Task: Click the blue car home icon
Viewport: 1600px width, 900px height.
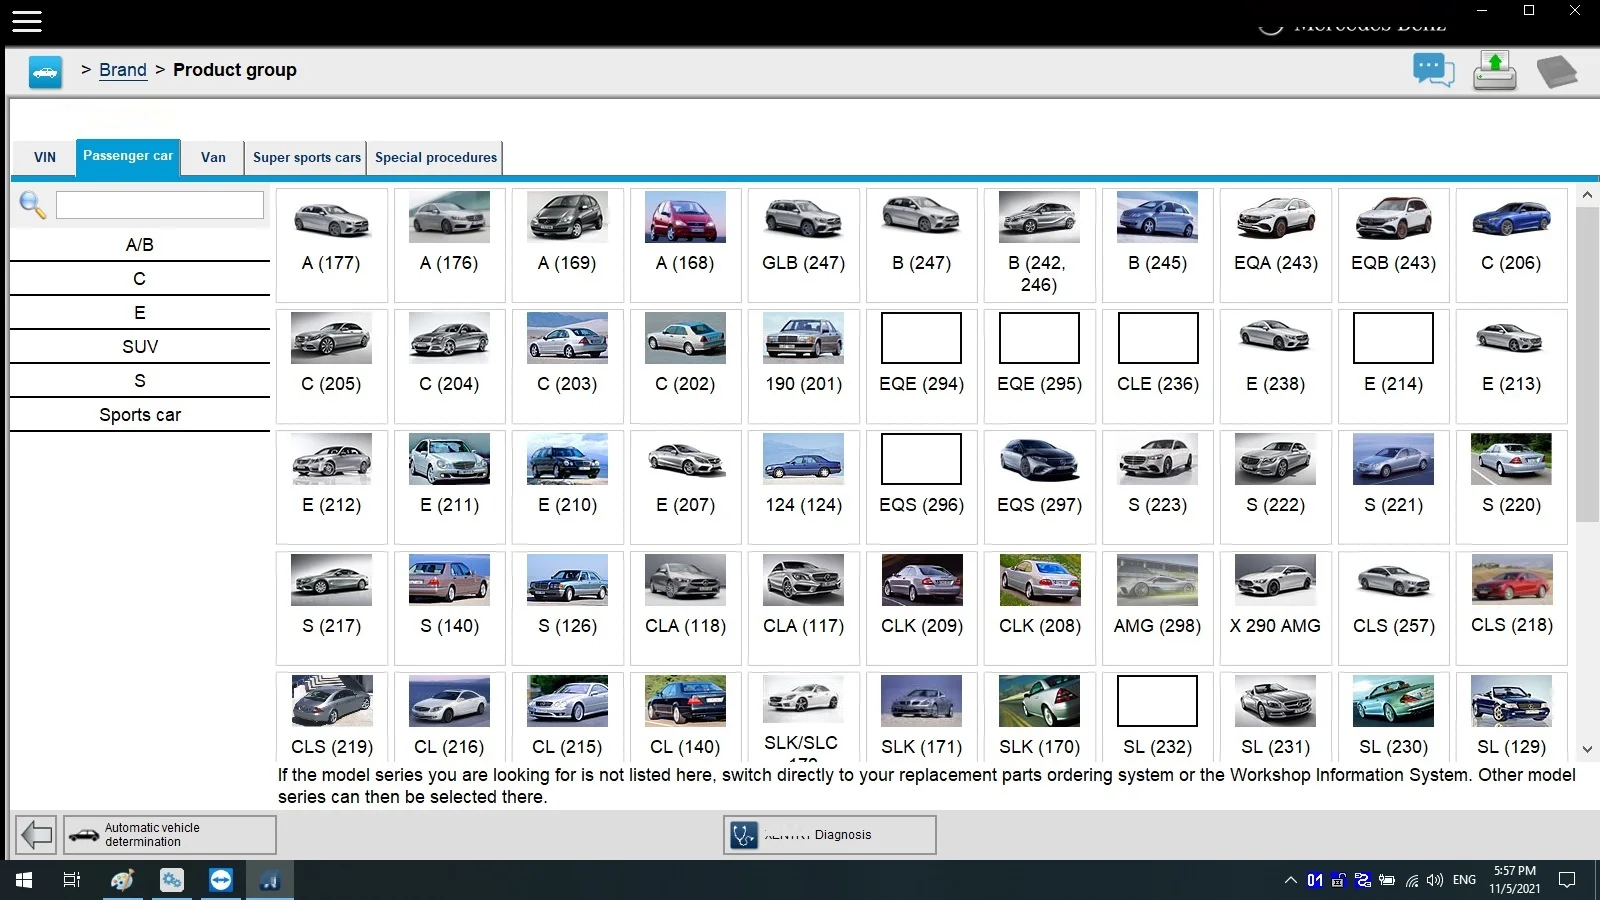Action: [x=45, y=72]
